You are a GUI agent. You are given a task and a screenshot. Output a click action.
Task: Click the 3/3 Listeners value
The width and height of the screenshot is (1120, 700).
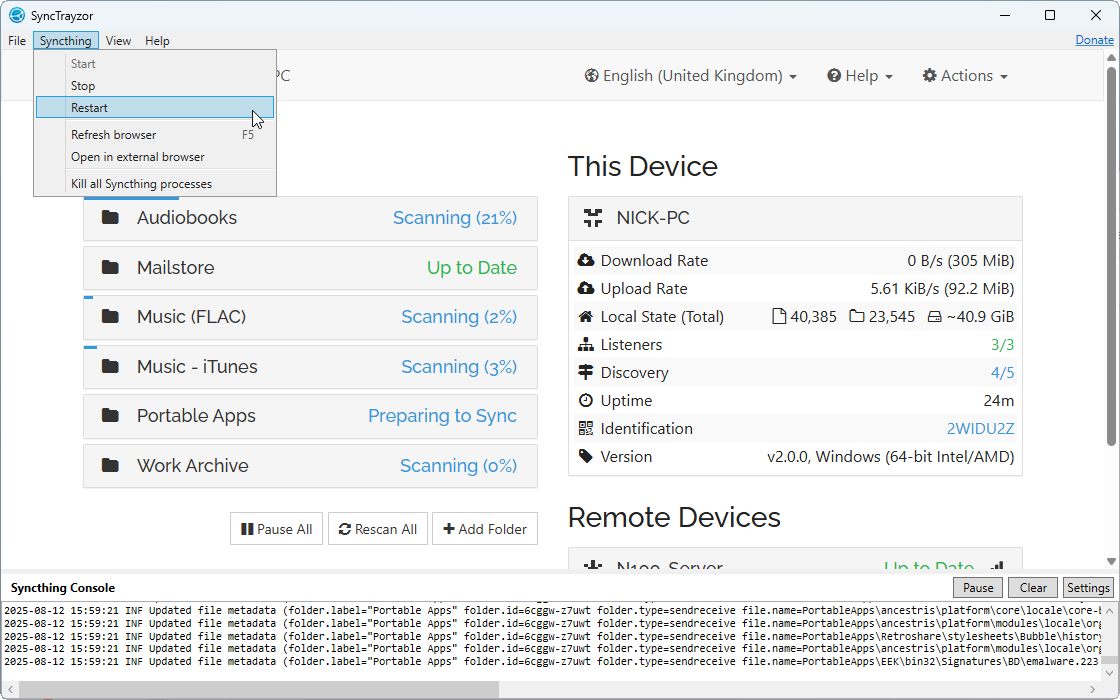click(x=1002, y=344)
